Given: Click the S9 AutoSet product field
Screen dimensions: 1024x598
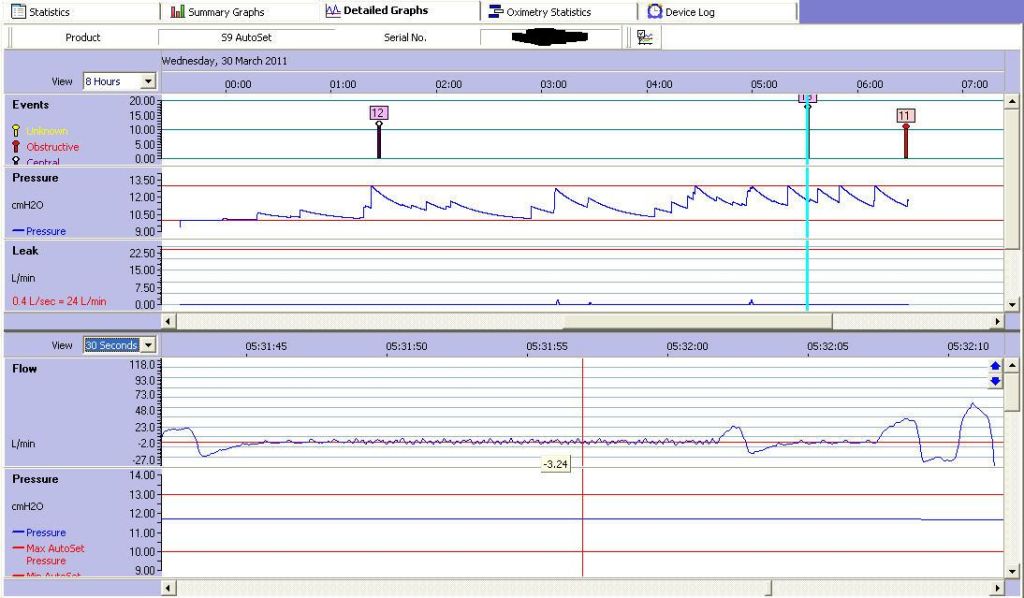Looking at the screenshot, I should [246, 37].
